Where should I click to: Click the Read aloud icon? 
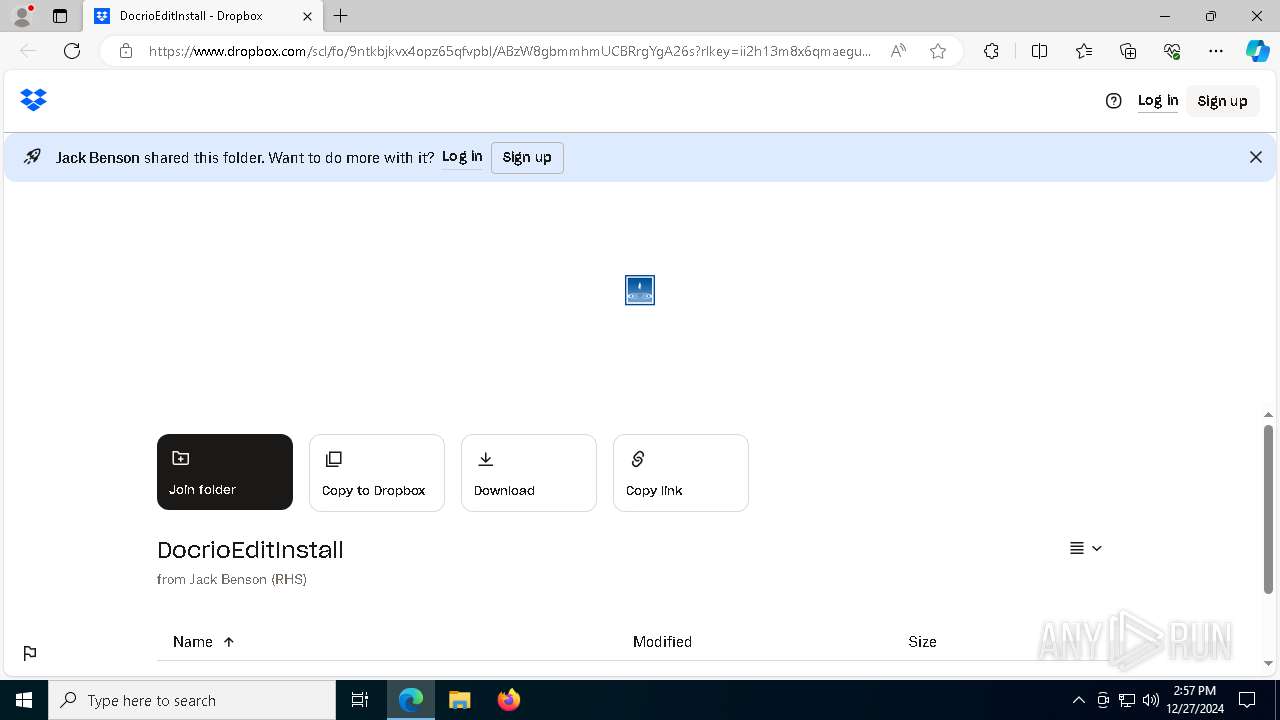point(898,51)
